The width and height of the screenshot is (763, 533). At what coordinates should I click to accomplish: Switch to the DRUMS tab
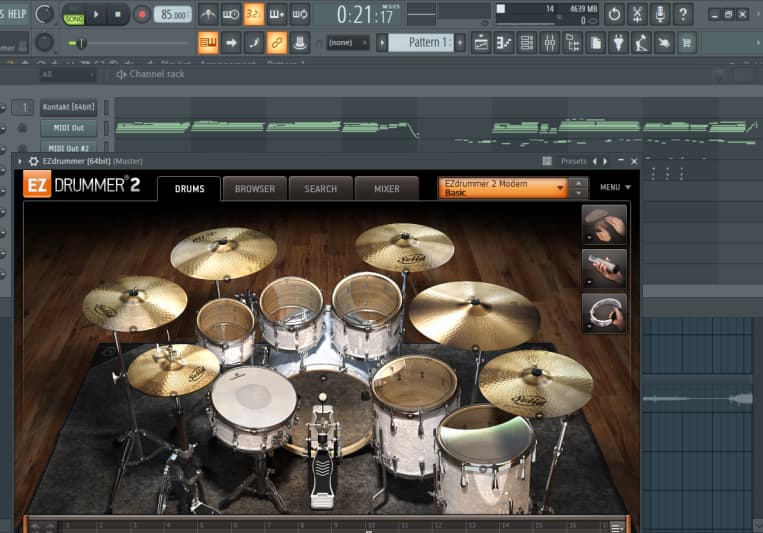[x=189, y=189]
